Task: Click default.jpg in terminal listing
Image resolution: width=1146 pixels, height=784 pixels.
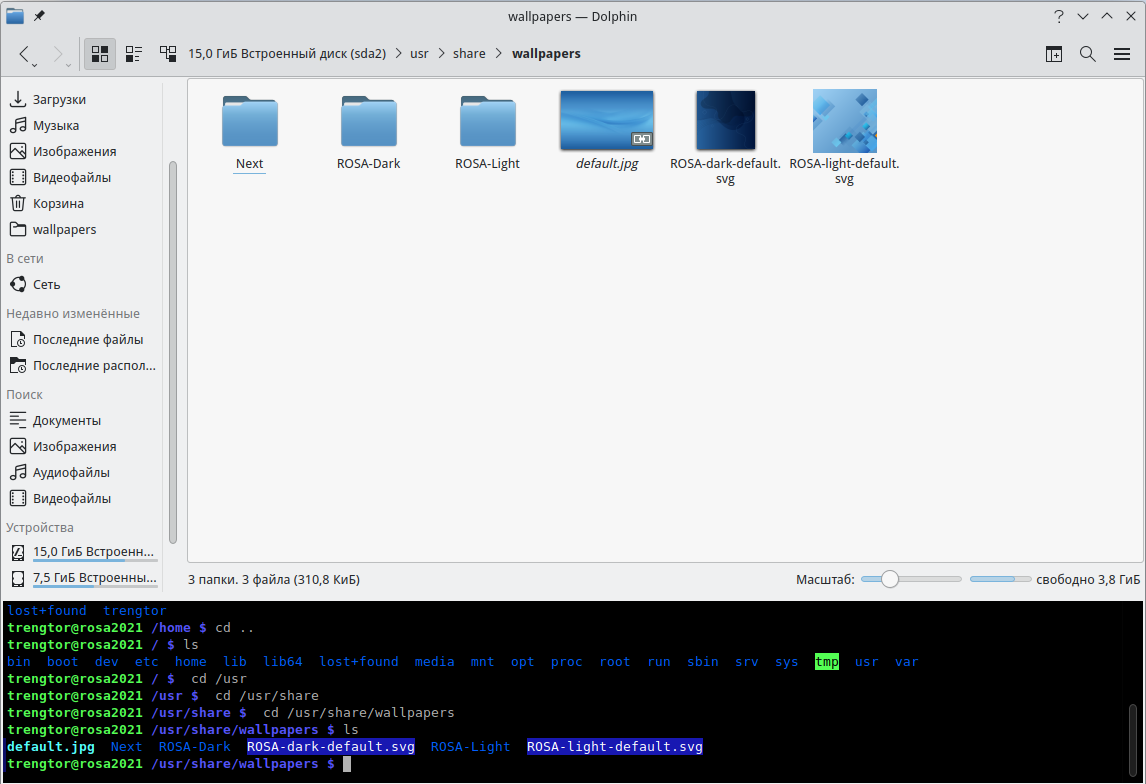Action: click(x=50, y=747)
